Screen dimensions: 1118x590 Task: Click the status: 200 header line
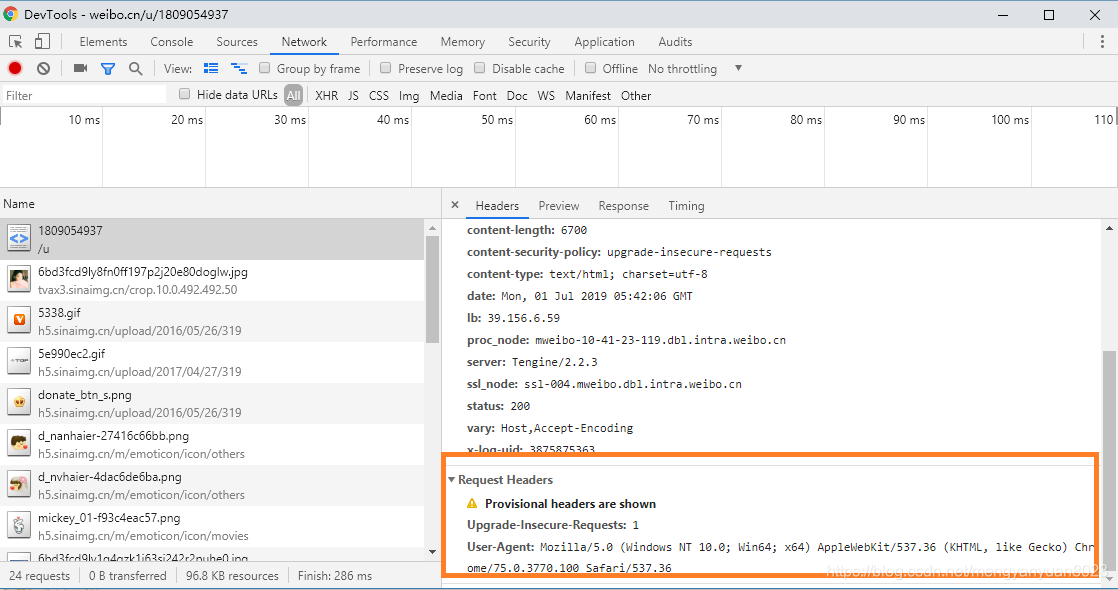tap(498, 406)
